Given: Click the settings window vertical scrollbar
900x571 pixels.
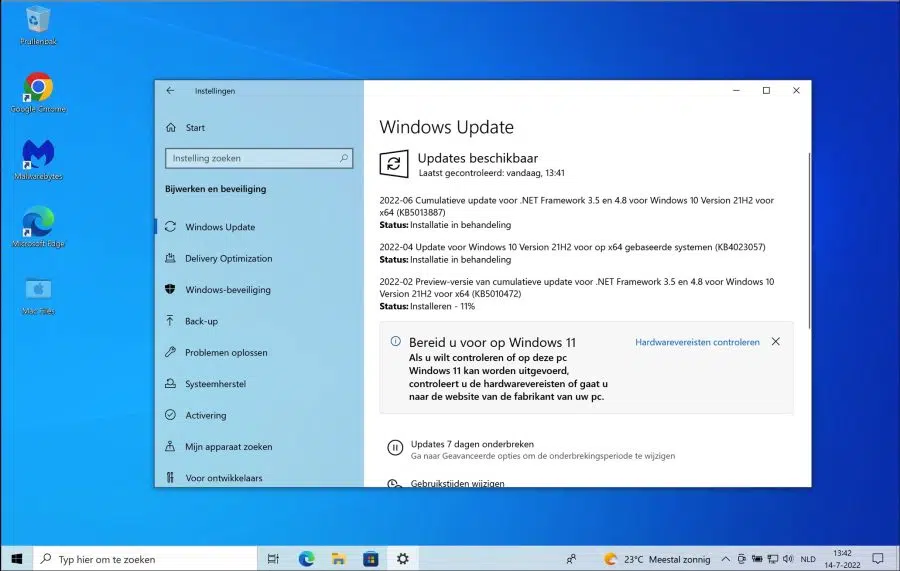Looking at the screenshot, I should 809,241.
